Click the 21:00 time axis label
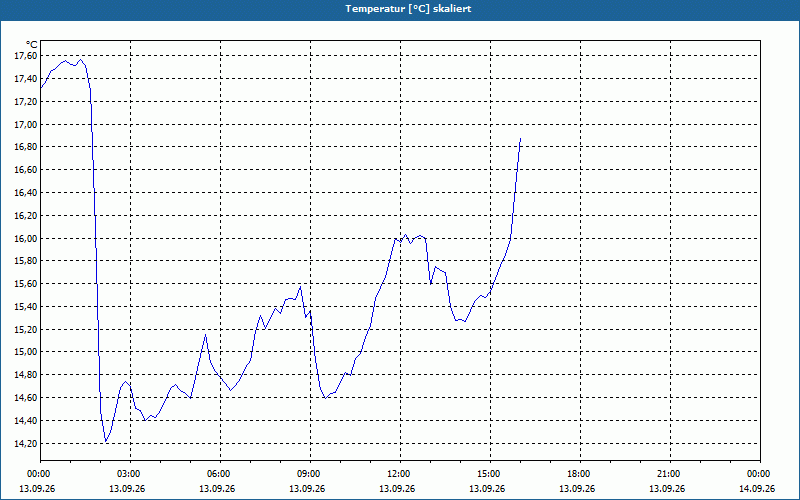The width and height of the screenshot is (800, 500). [x=667, y=474]
